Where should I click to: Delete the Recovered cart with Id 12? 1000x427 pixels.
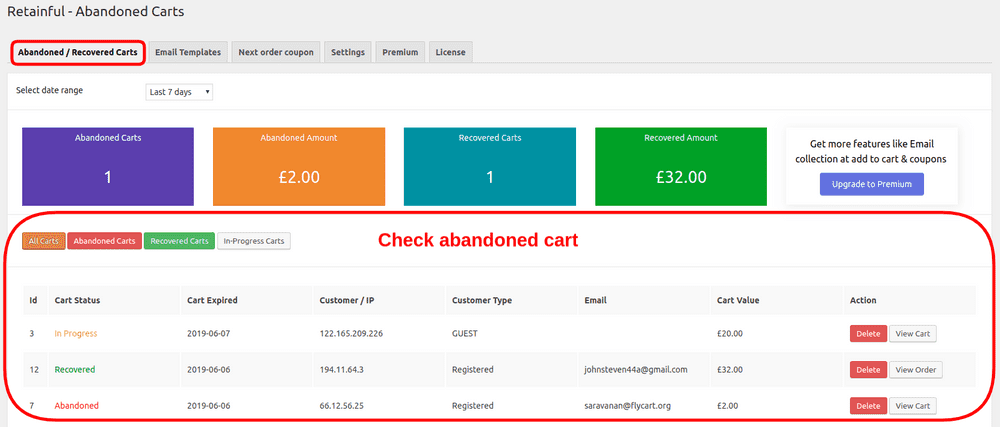(x=868, y=370)
